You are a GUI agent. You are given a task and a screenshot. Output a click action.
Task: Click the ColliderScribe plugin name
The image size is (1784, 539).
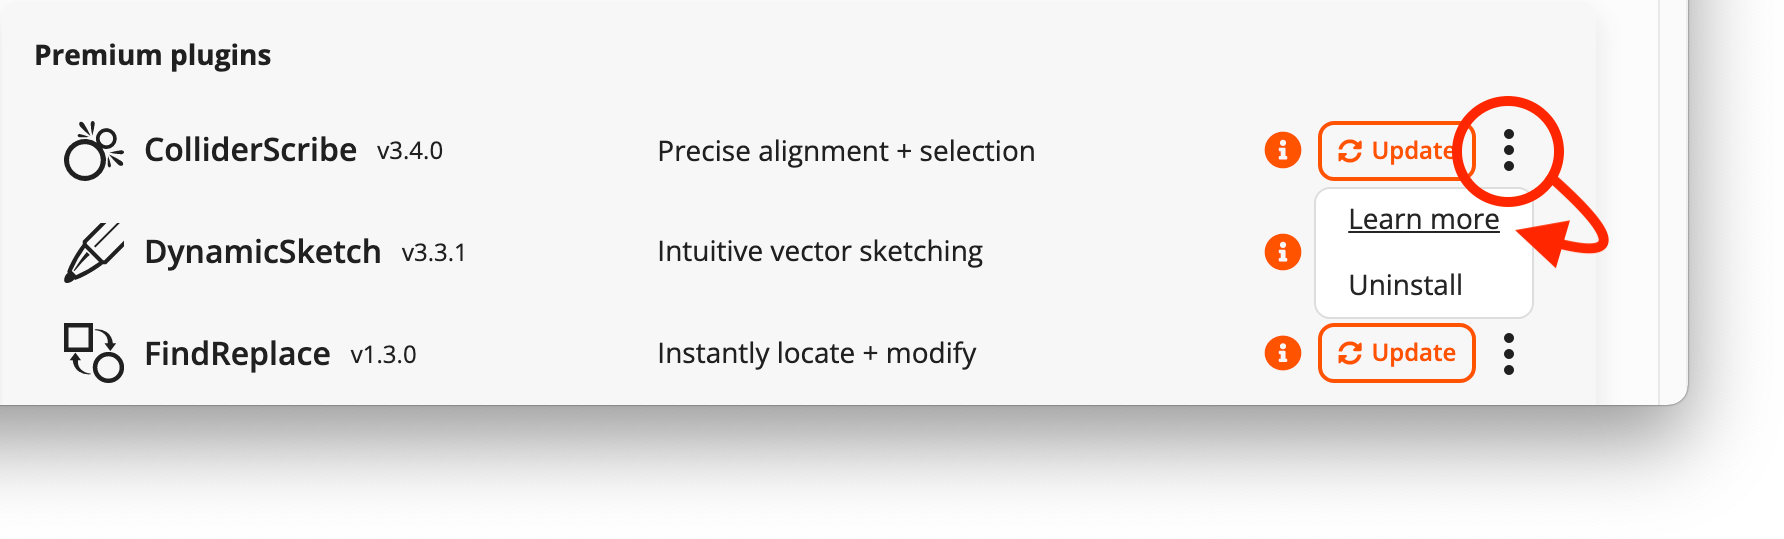click(x=250, y=150)
